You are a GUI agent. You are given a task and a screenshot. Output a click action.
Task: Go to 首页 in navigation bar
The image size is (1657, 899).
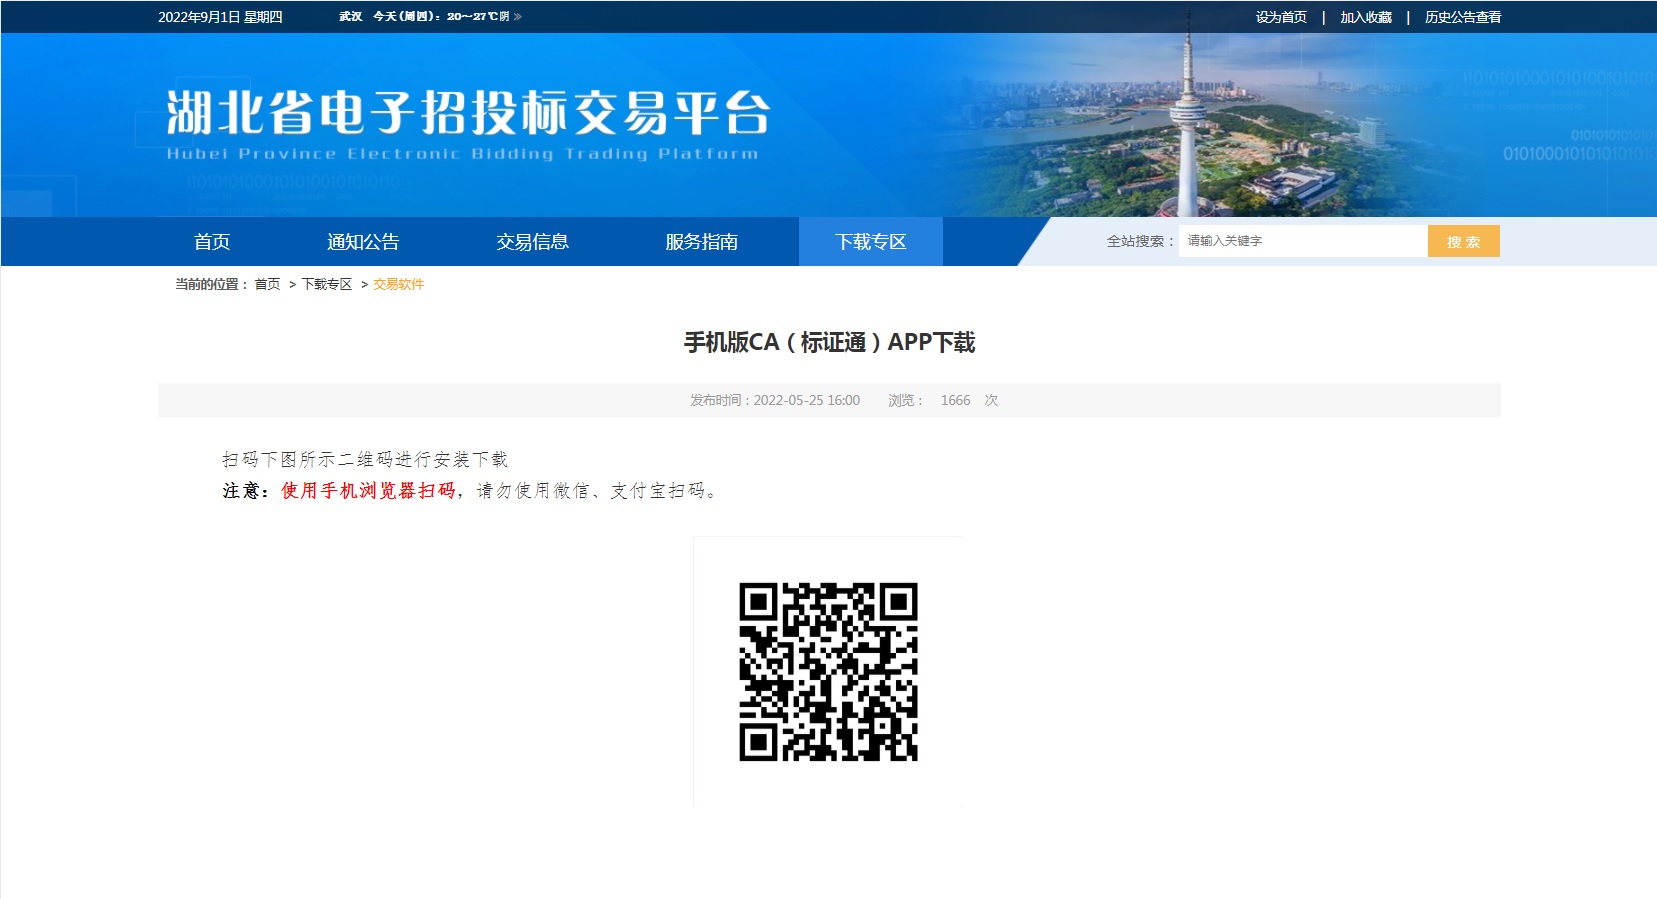212,242
